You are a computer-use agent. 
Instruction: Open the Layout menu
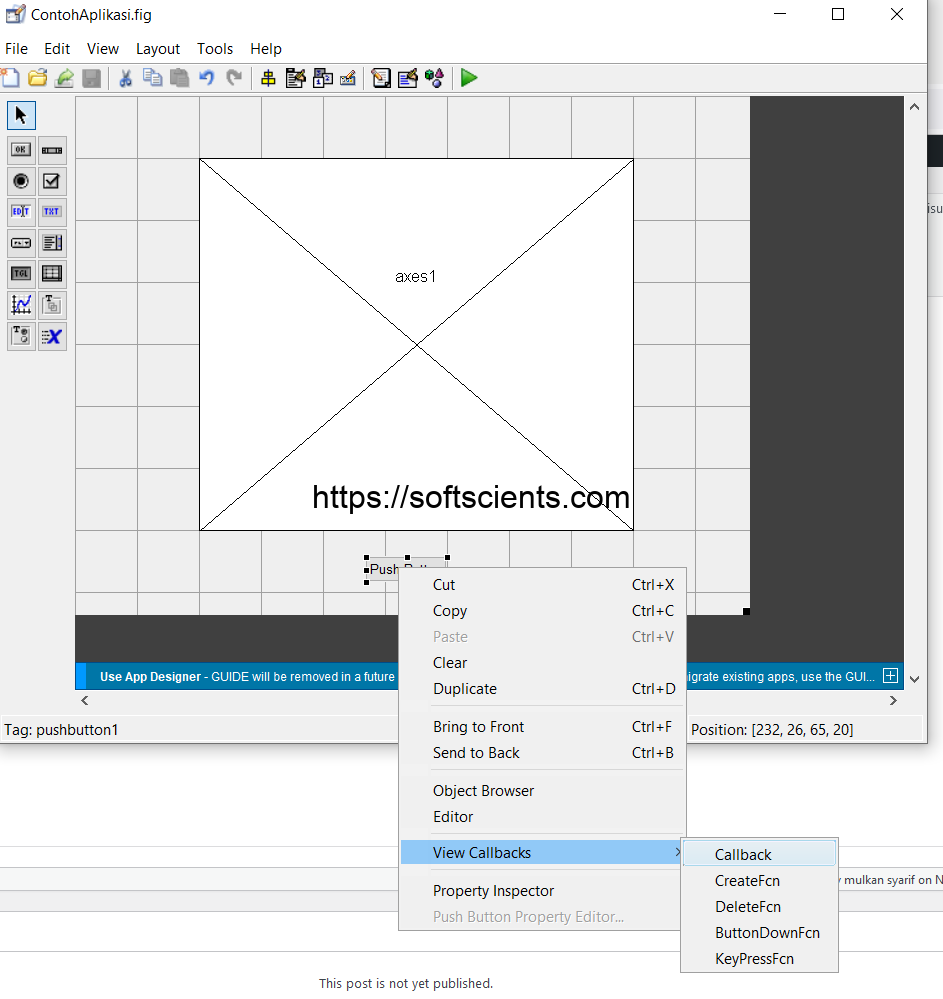point(158,48)
